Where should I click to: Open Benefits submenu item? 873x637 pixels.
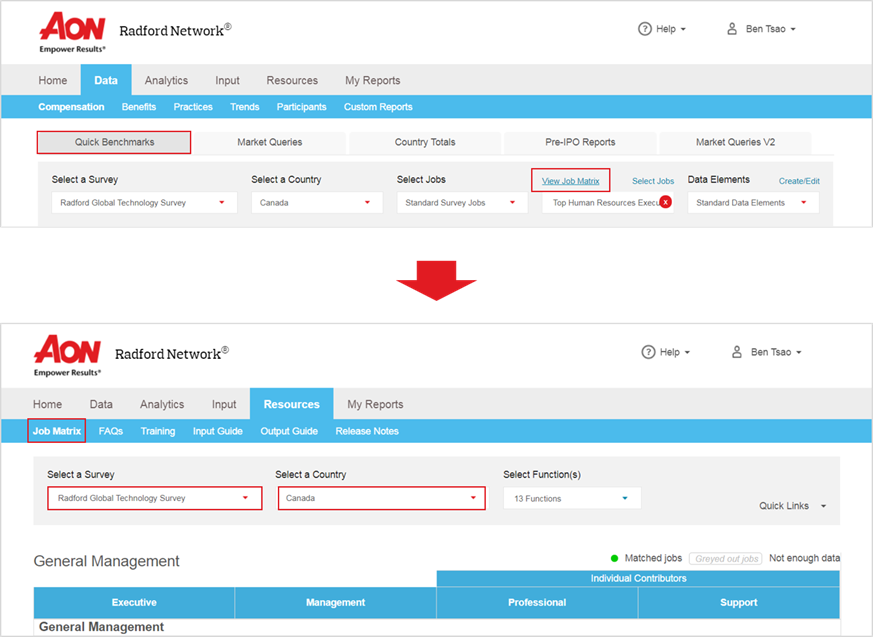(139, 107)
